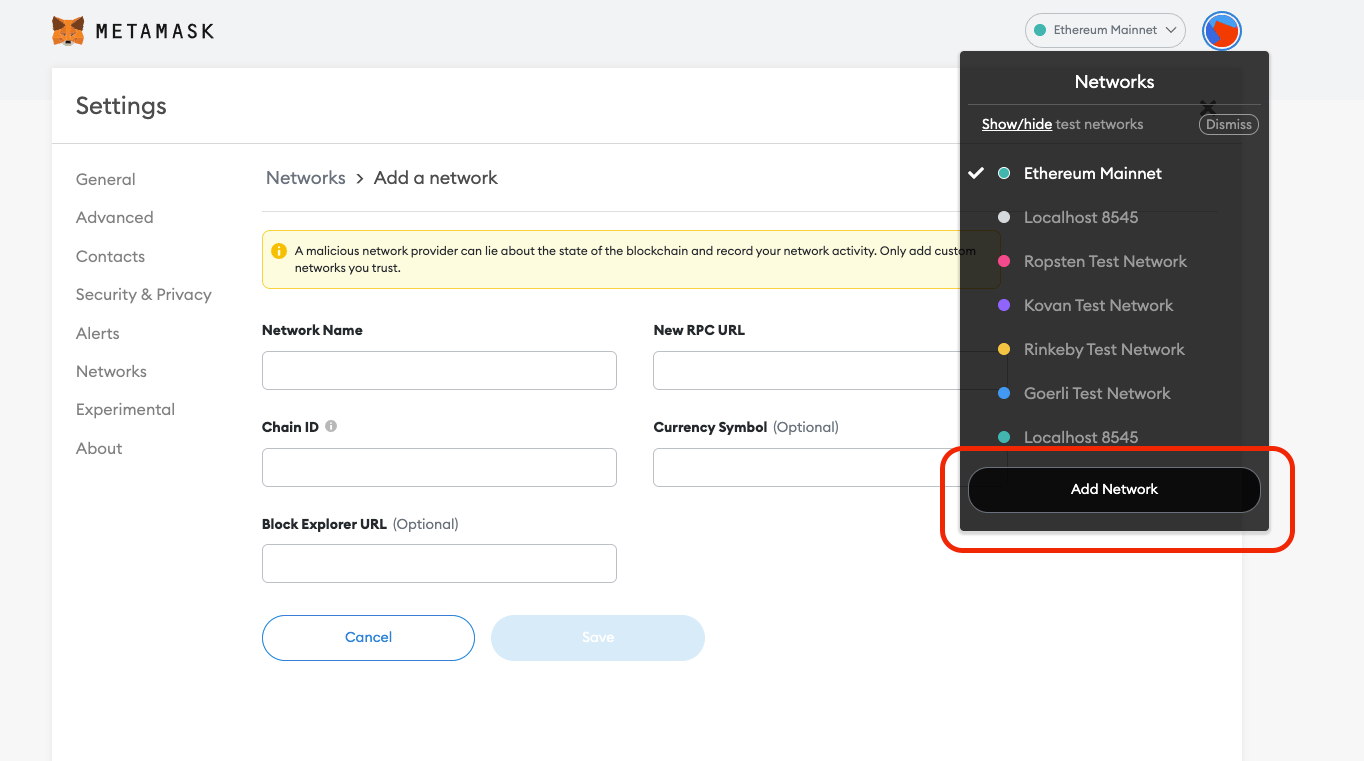Open the account avatar menu
Screen dimensions: 1364x761
click(x=1222, y=31)
